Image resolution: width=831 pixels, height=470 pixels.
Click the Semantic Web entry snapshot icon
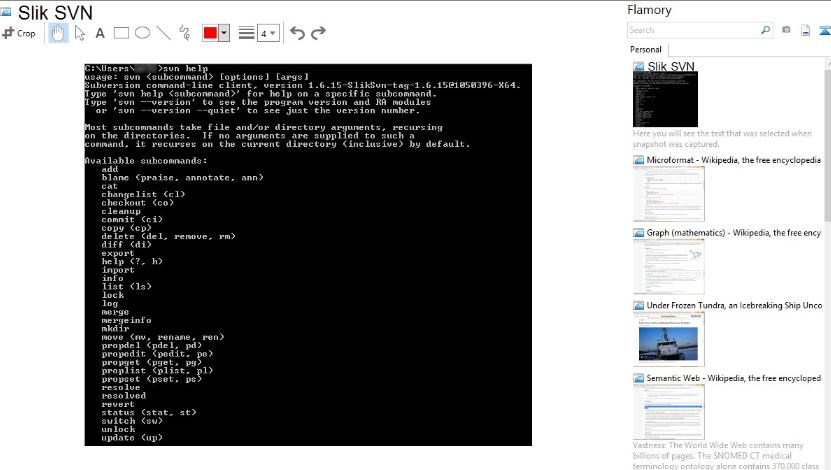(639, 378)
